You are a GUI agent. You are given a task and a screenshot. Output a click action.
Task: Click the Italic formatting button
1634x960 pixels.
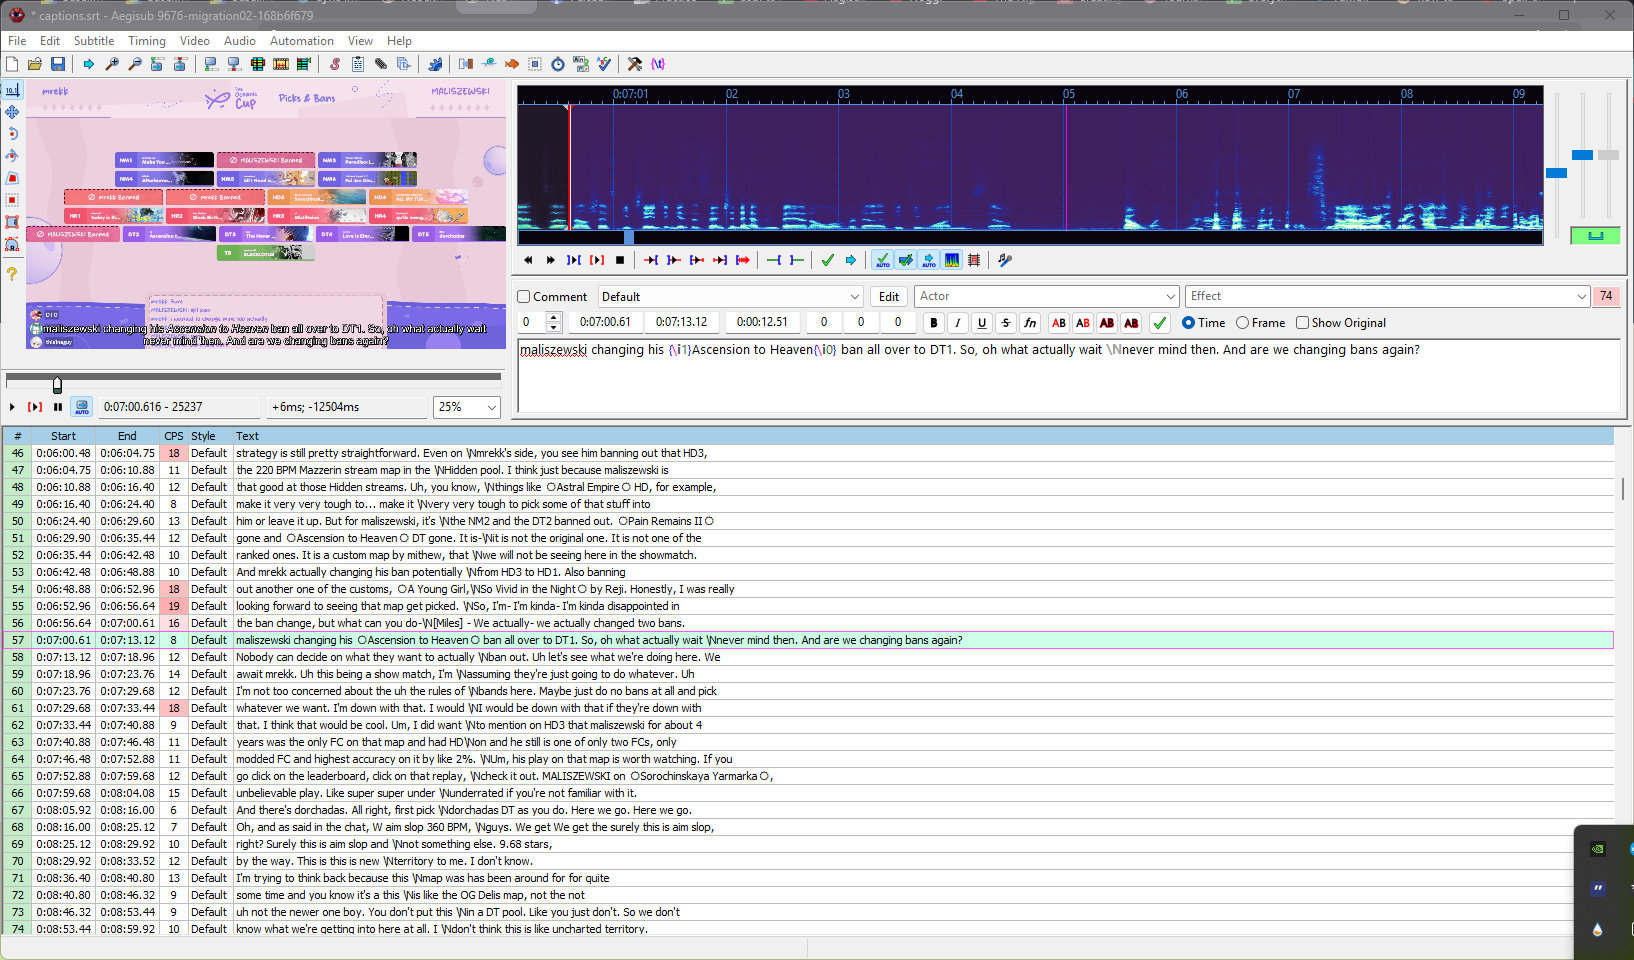click(957, 323)
